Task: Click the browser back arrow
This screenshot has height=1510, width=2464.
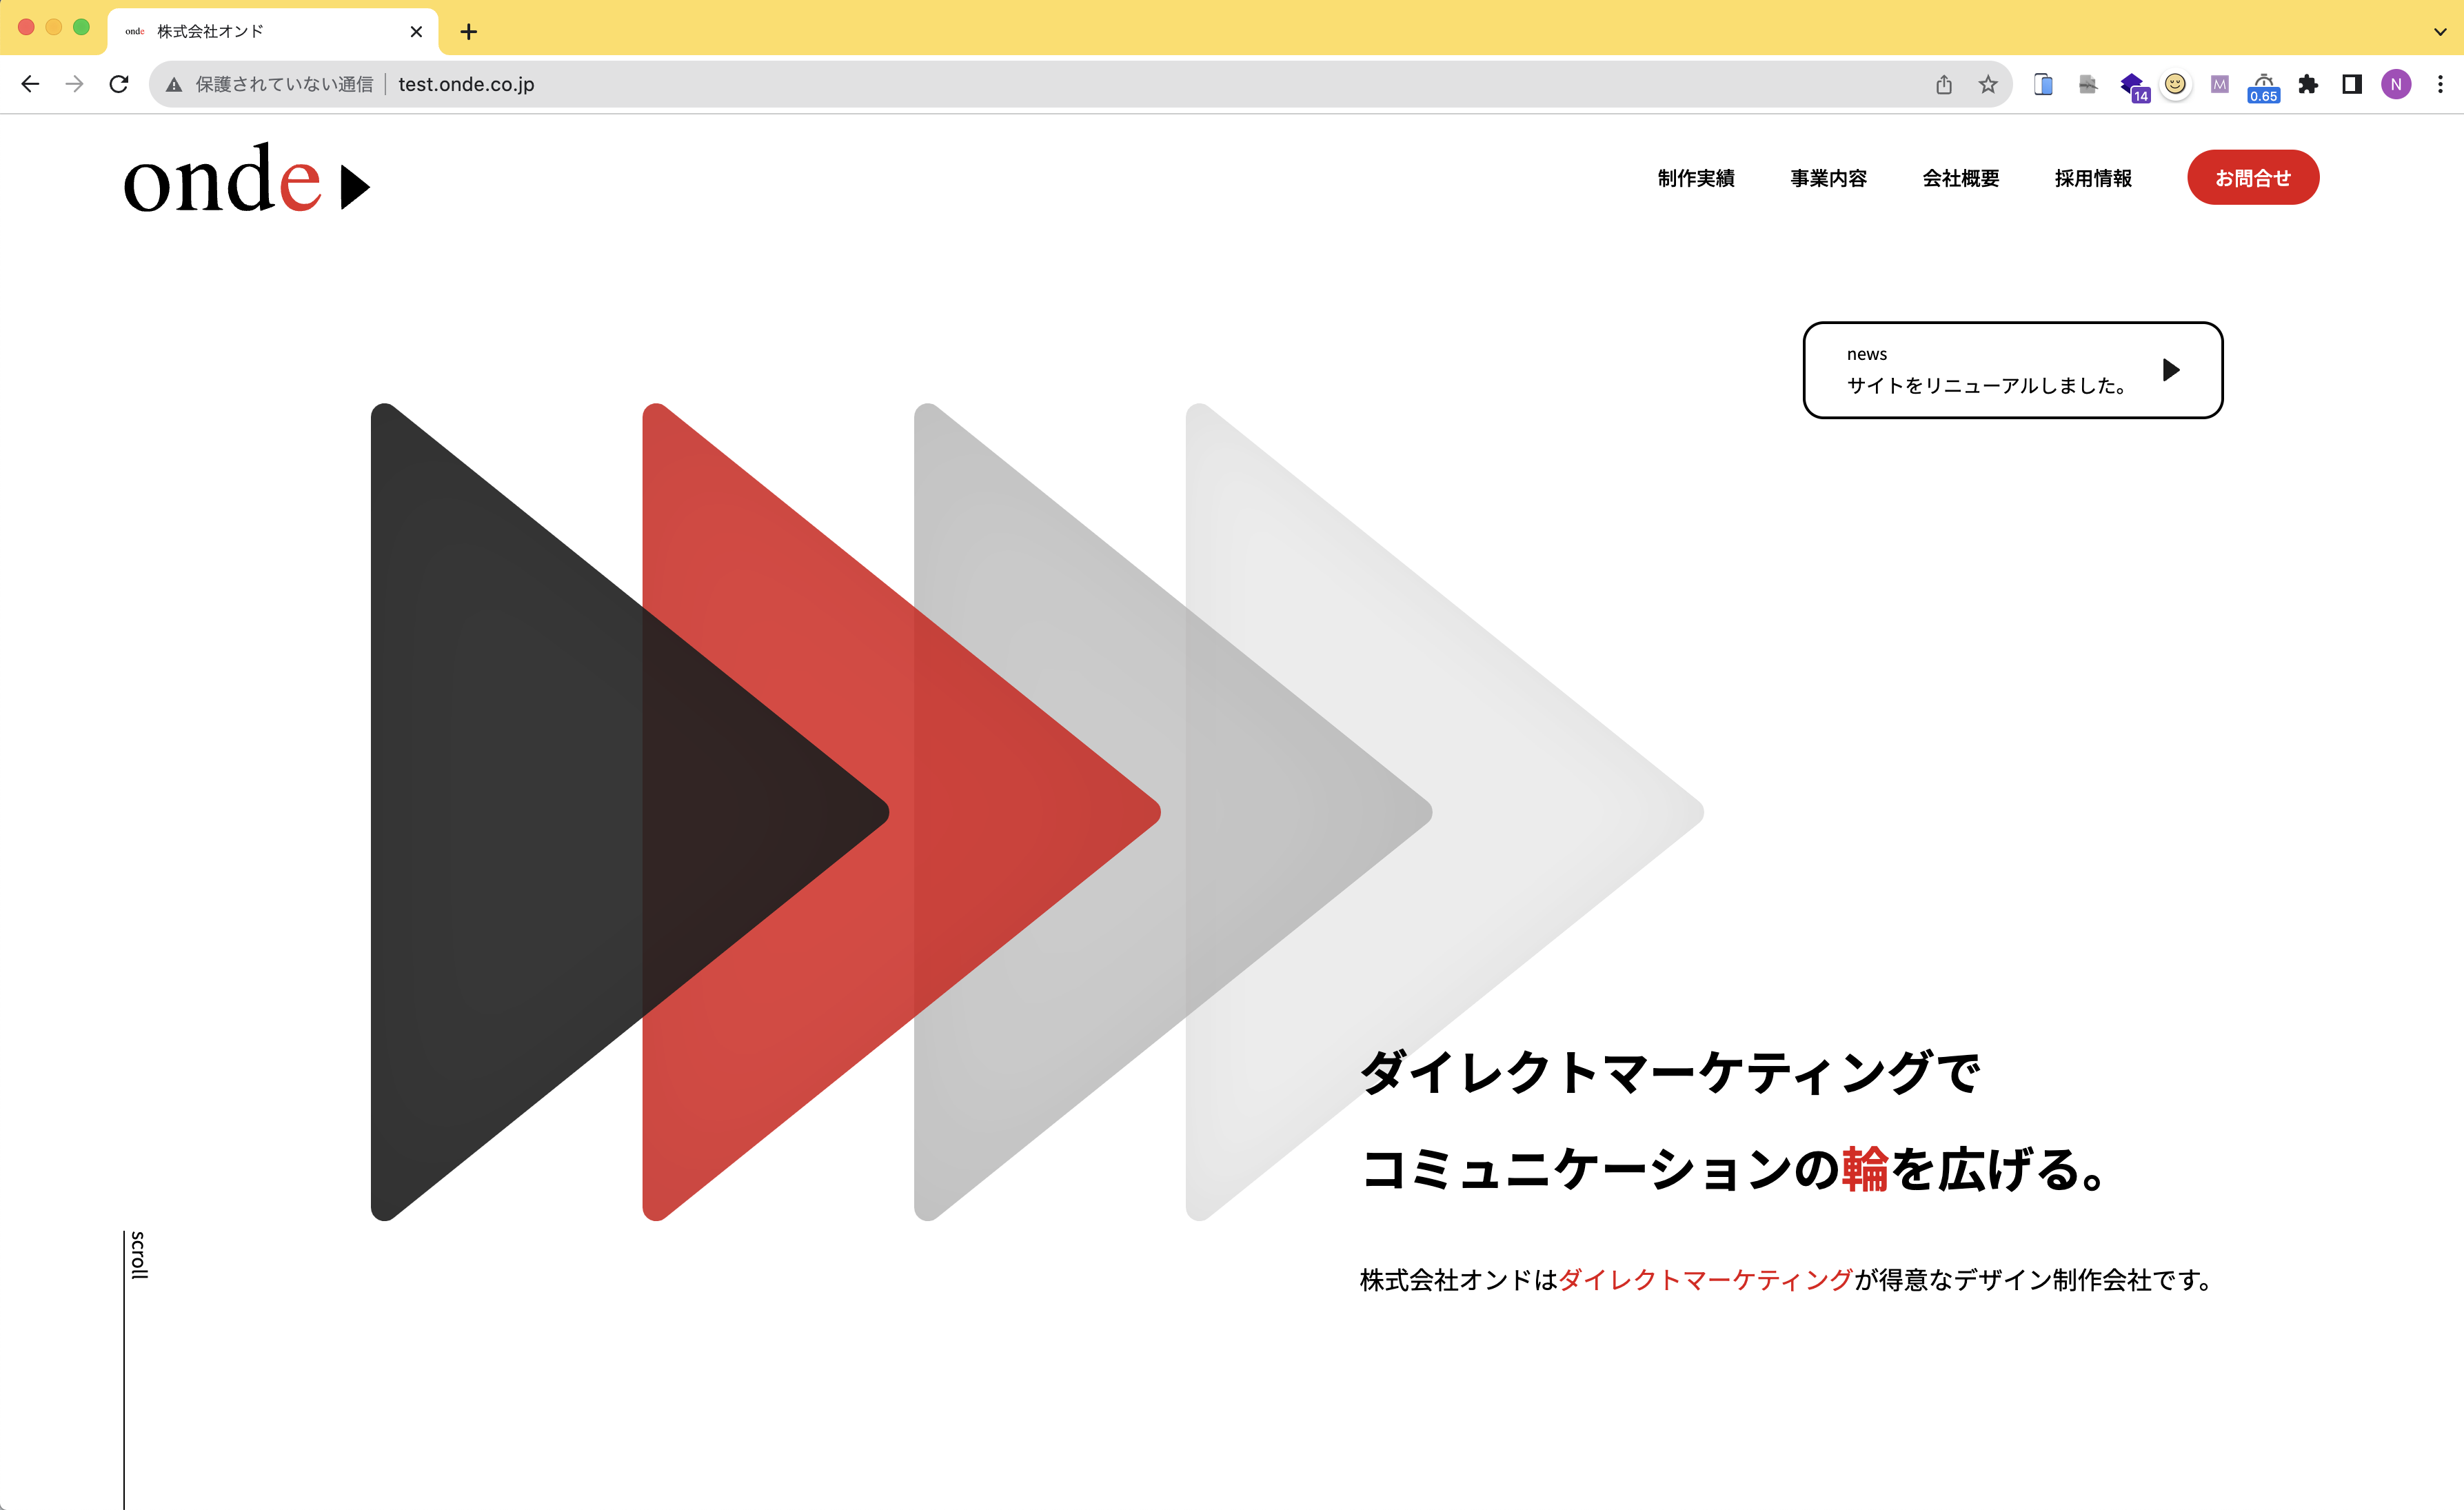Action: tap(30, 84)
